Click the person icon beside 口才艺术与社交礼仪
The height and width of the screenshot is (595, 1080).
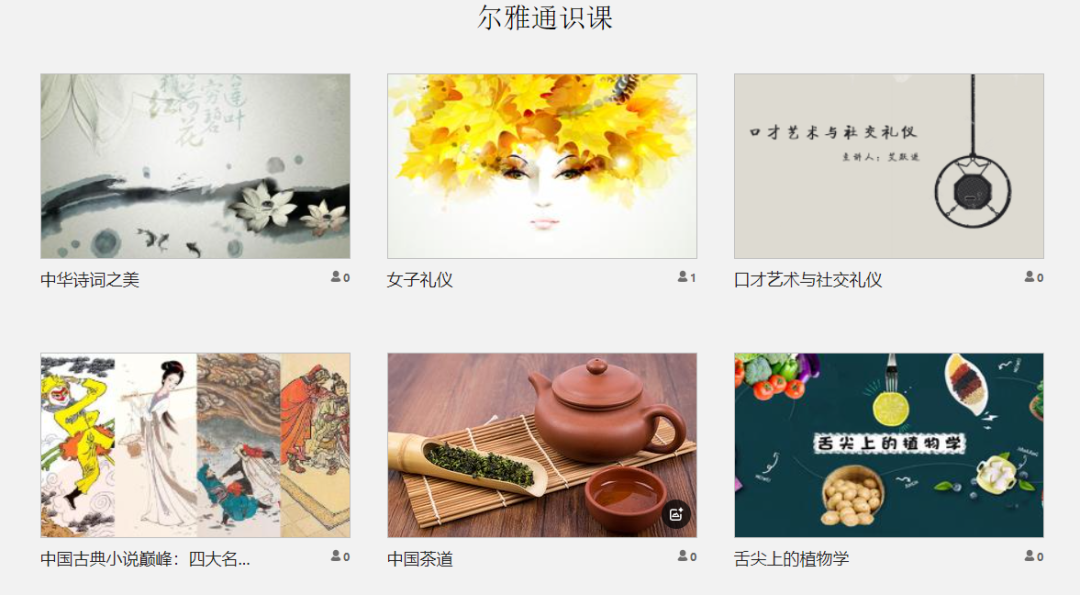tap(1030, 277)
